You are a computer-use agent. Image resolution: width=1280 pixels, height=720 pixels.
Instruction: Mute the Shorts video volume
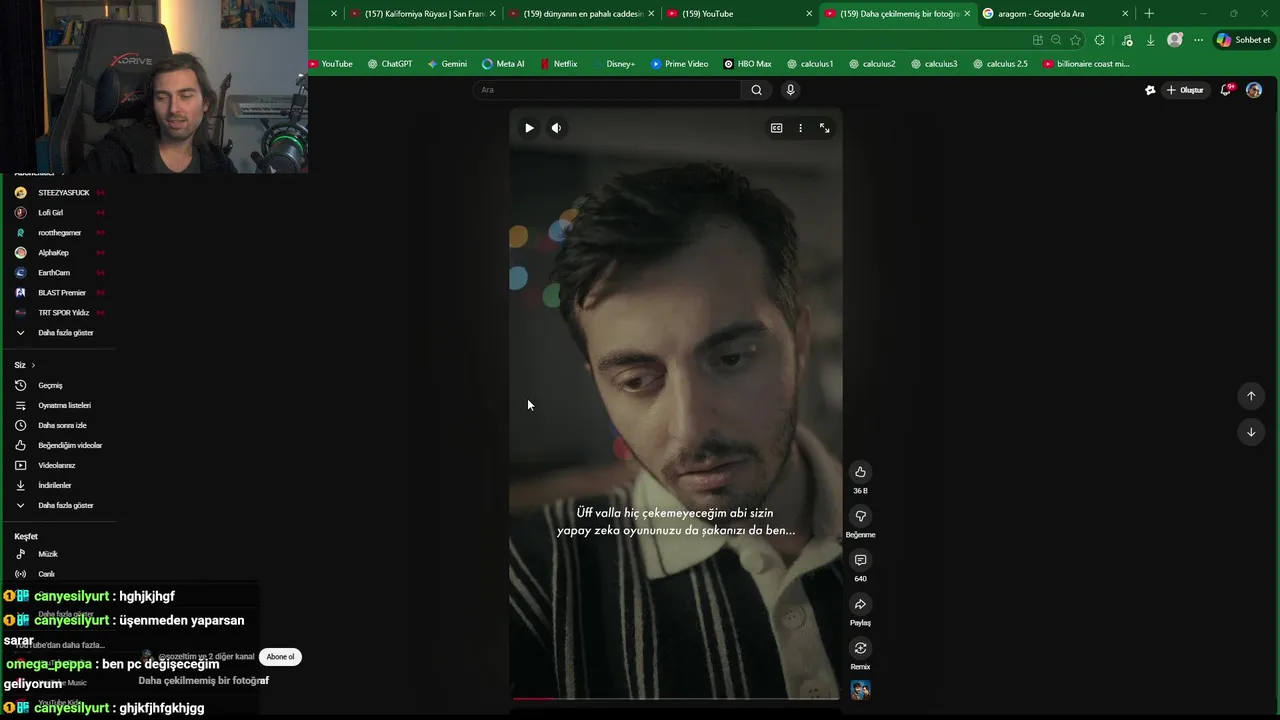pos(556,128)
